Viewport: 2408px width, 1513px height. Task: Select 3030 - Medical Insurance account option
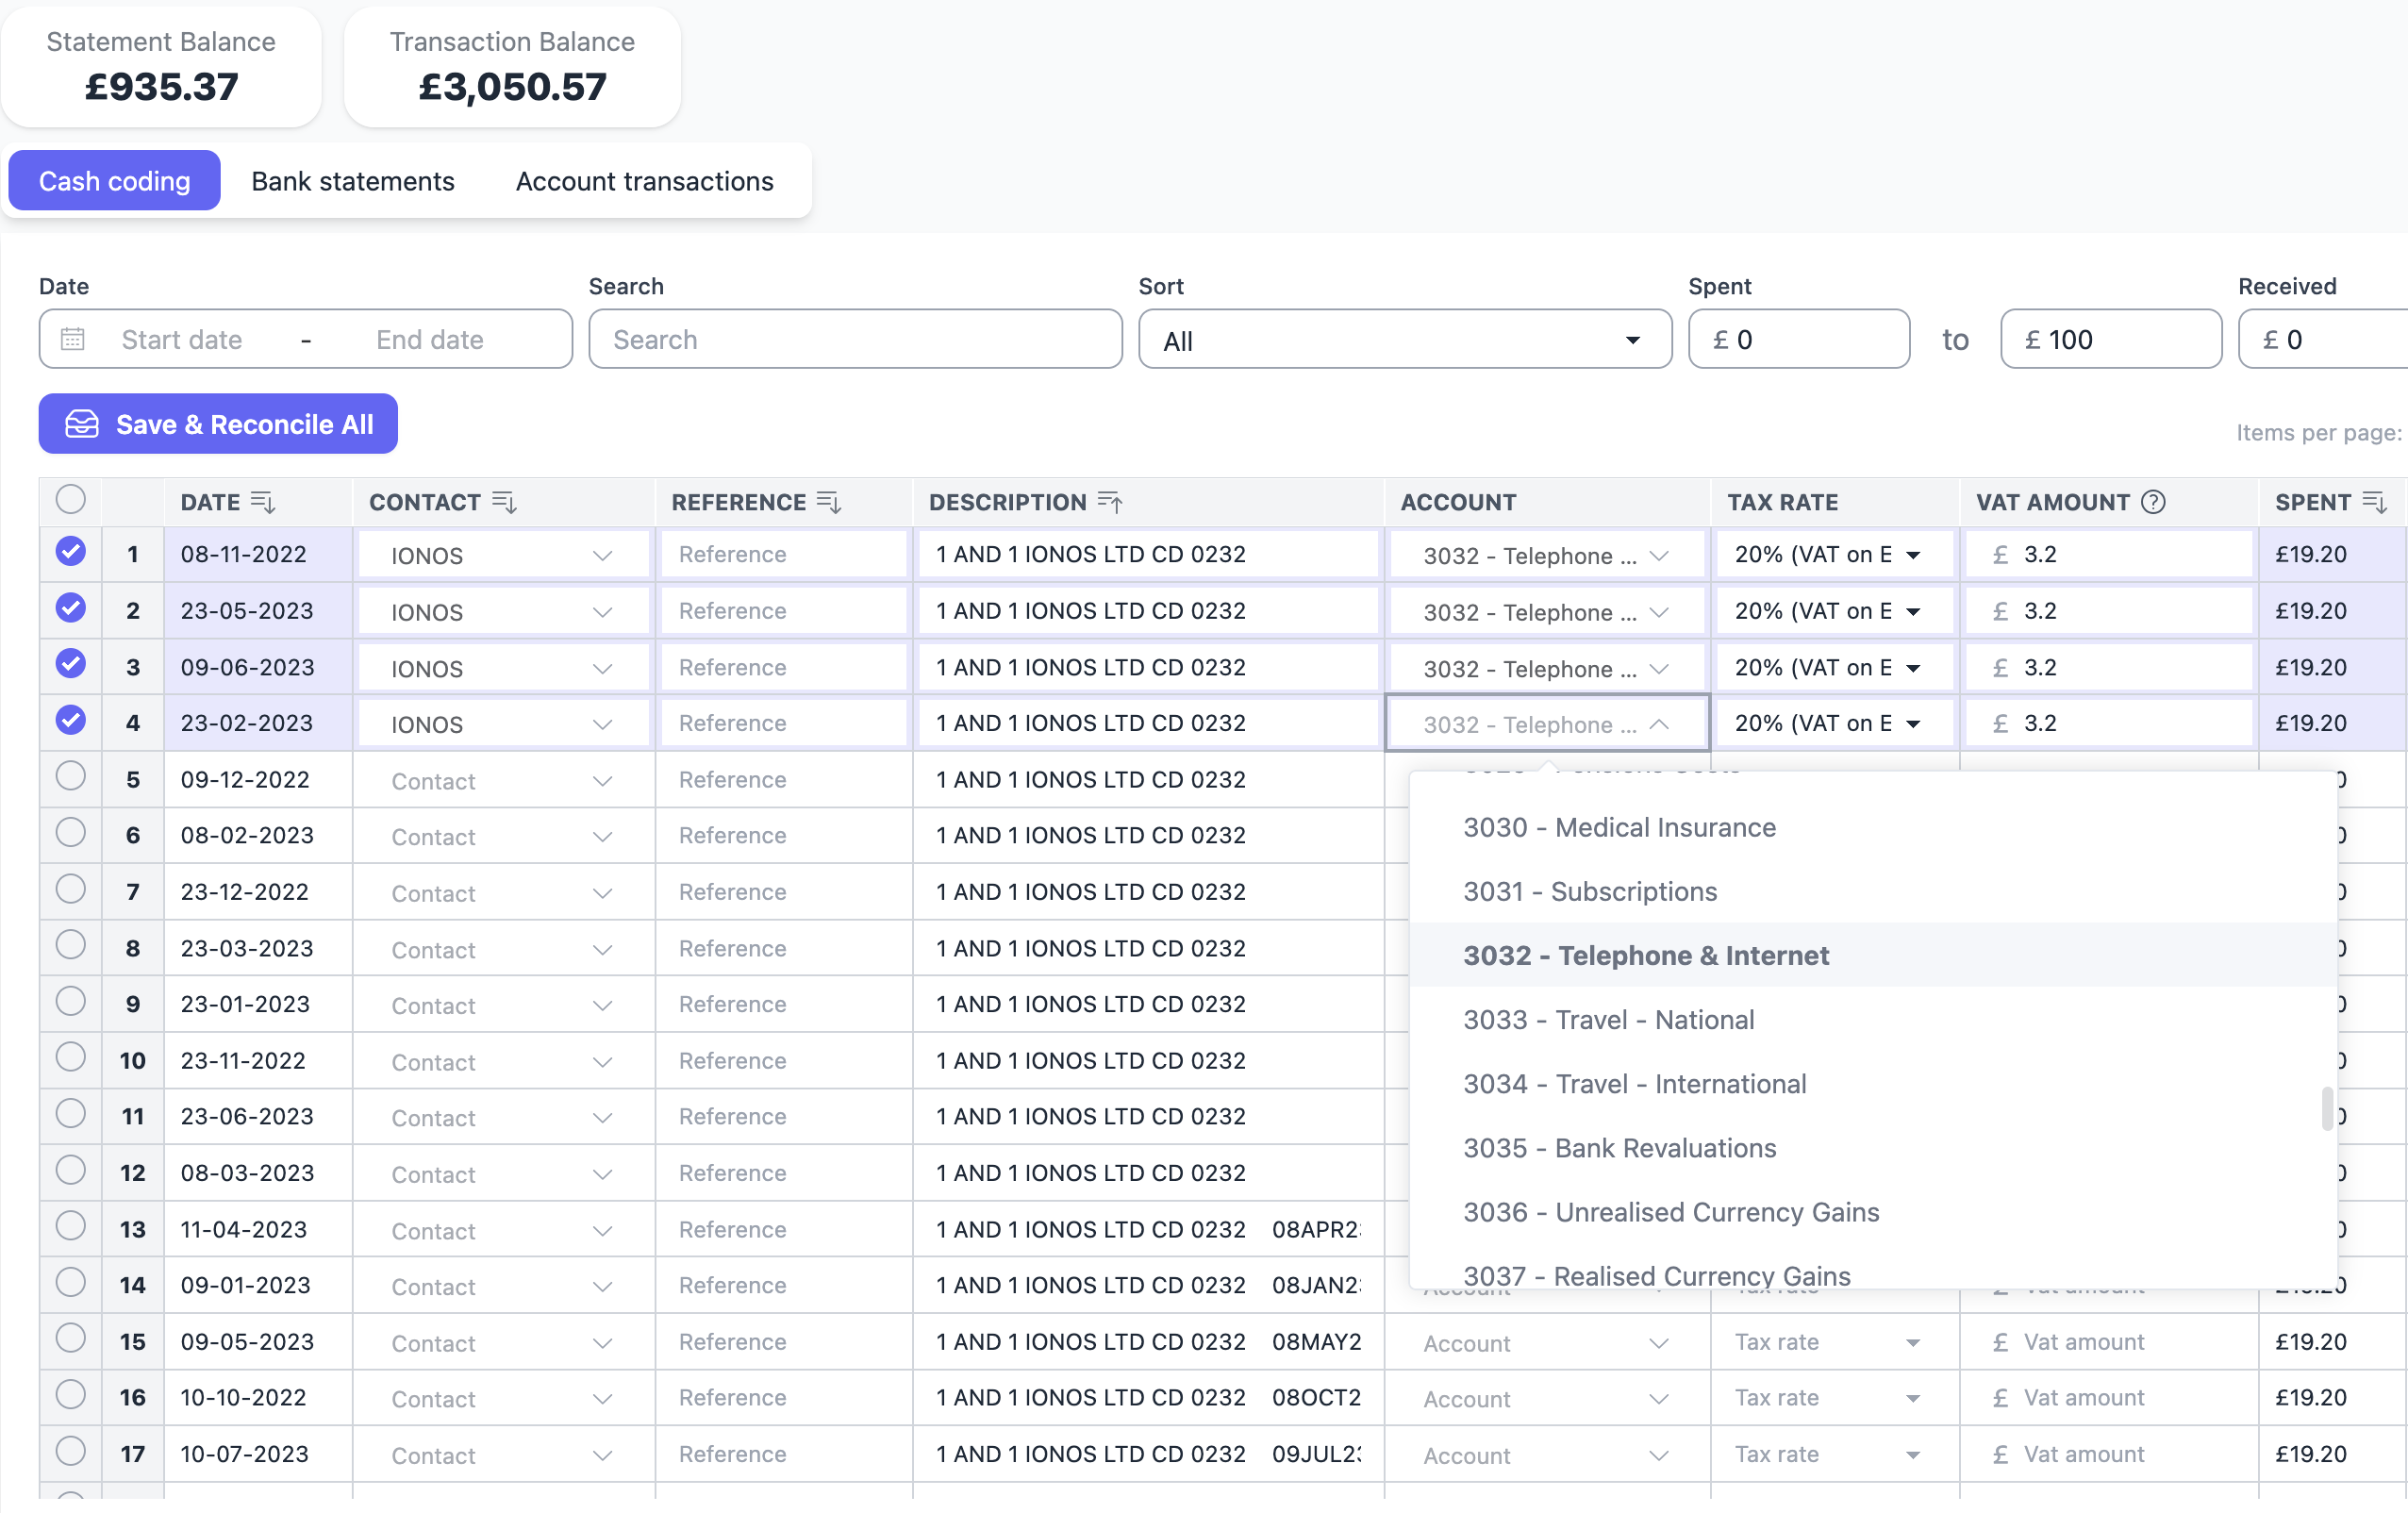[x=1872, y=827]
